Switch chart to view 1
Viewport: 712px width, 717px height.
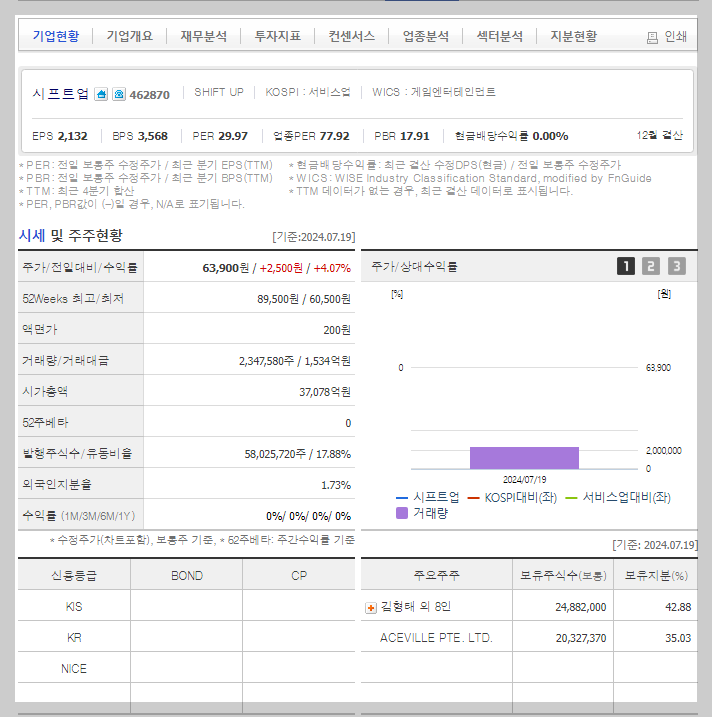point(626,266)
